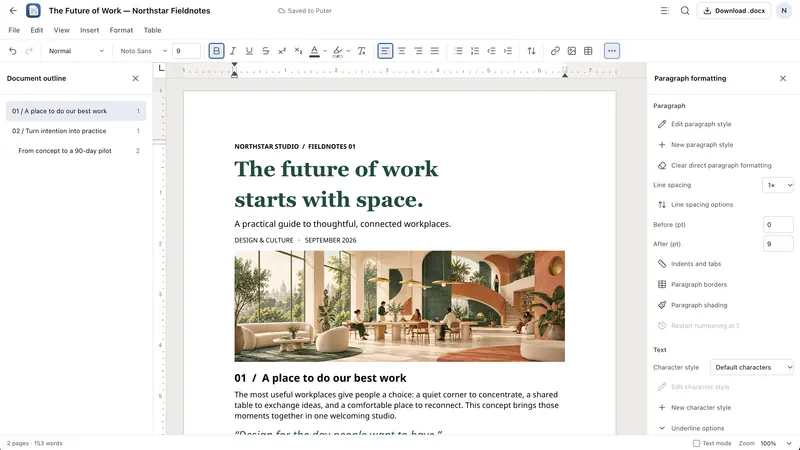Viewport: 800px width, 450px height.
Task: Open the Insert menu
Action: coord(89,30)
